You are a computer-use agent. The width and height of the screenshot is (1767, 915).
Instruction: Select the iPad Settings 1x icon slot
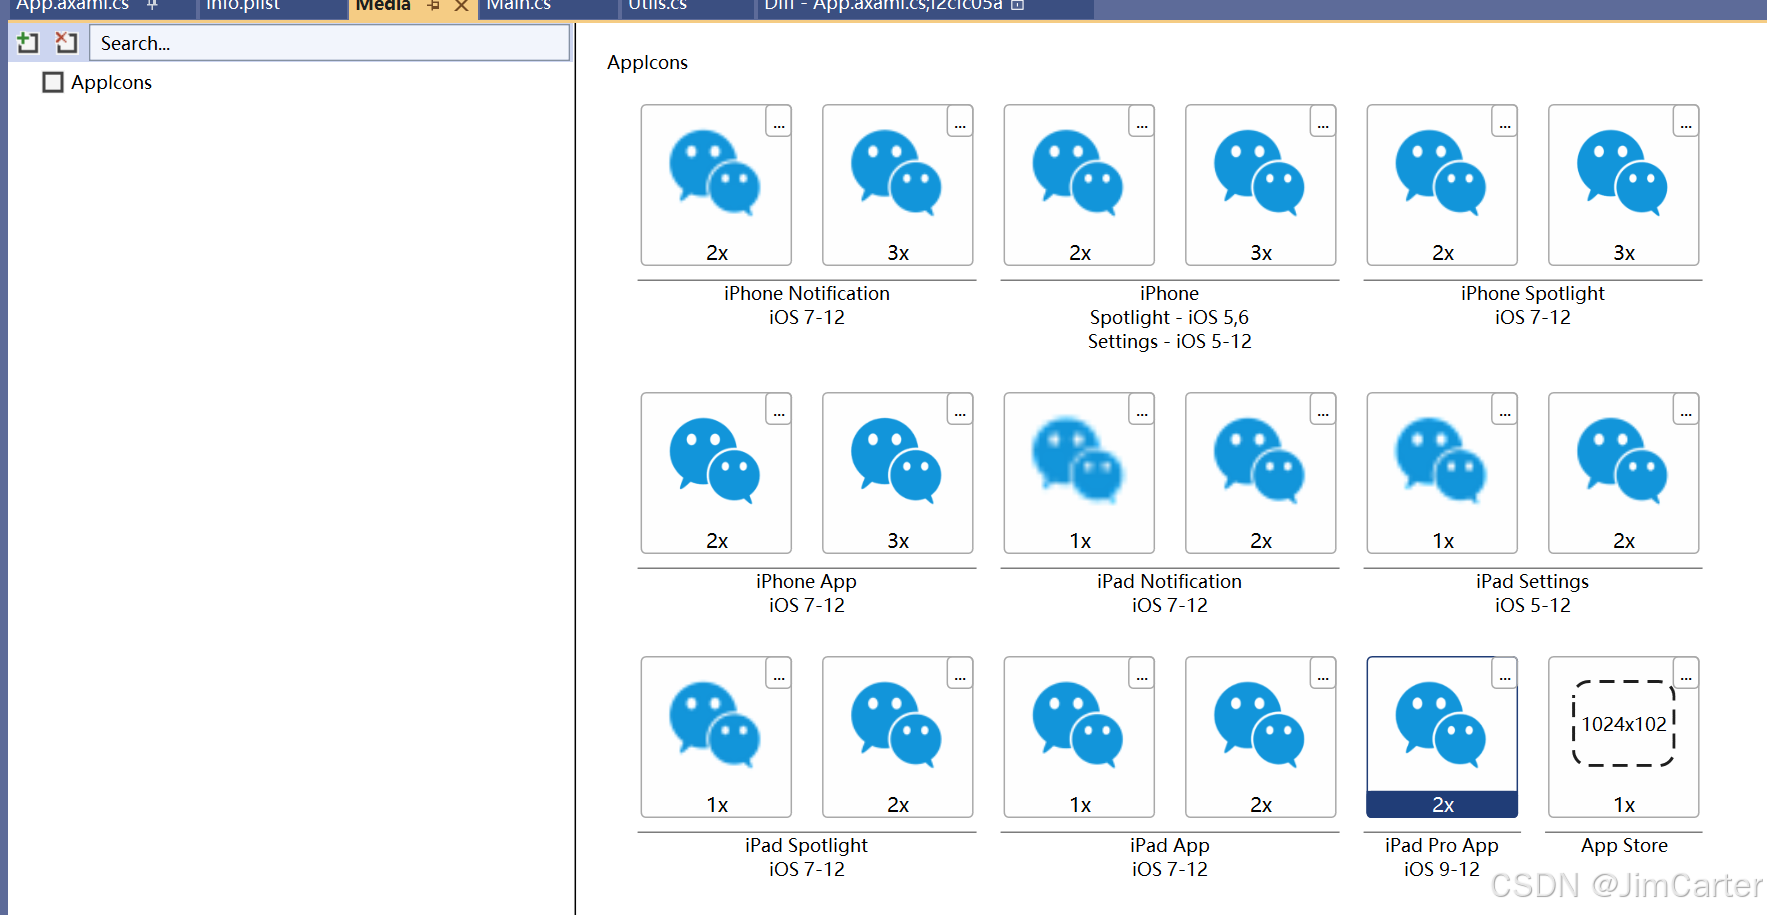1442,473
